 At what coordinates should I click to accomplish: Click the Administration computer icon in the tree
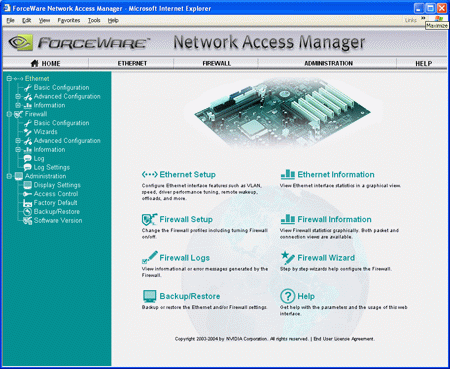19,176
